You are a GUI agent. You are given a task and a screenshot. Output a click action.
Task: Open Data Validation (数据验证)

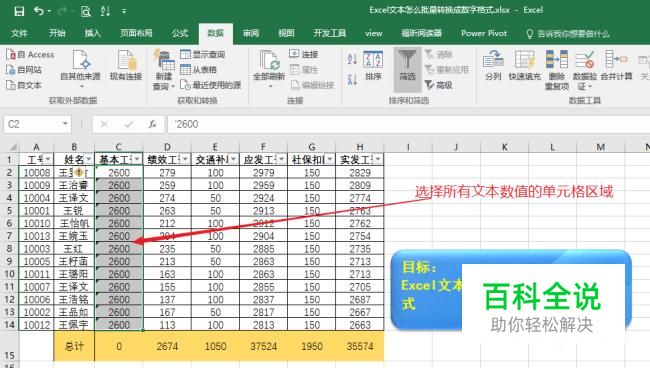pos(585,70)
